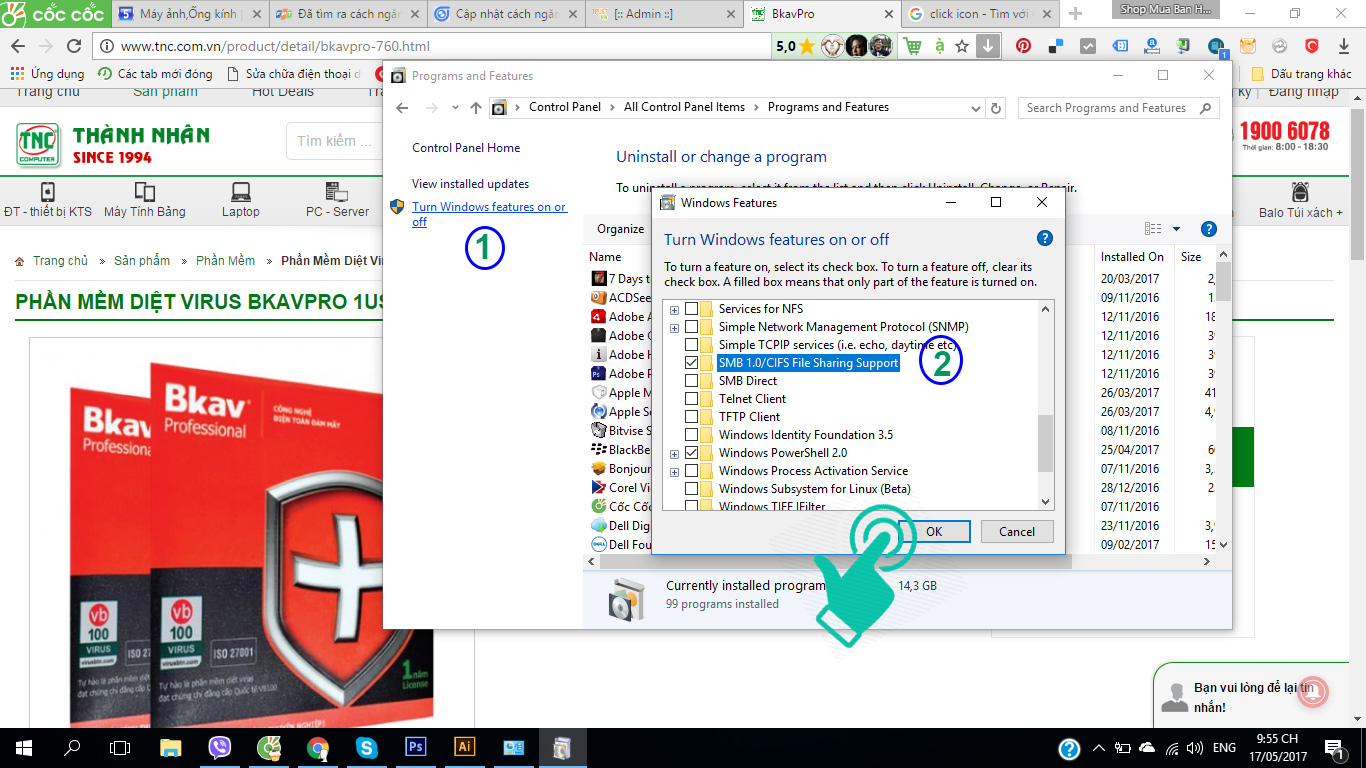Open the Viber app from the taskbar
This screenshot has height=768, width=1366.
[220, 747]
